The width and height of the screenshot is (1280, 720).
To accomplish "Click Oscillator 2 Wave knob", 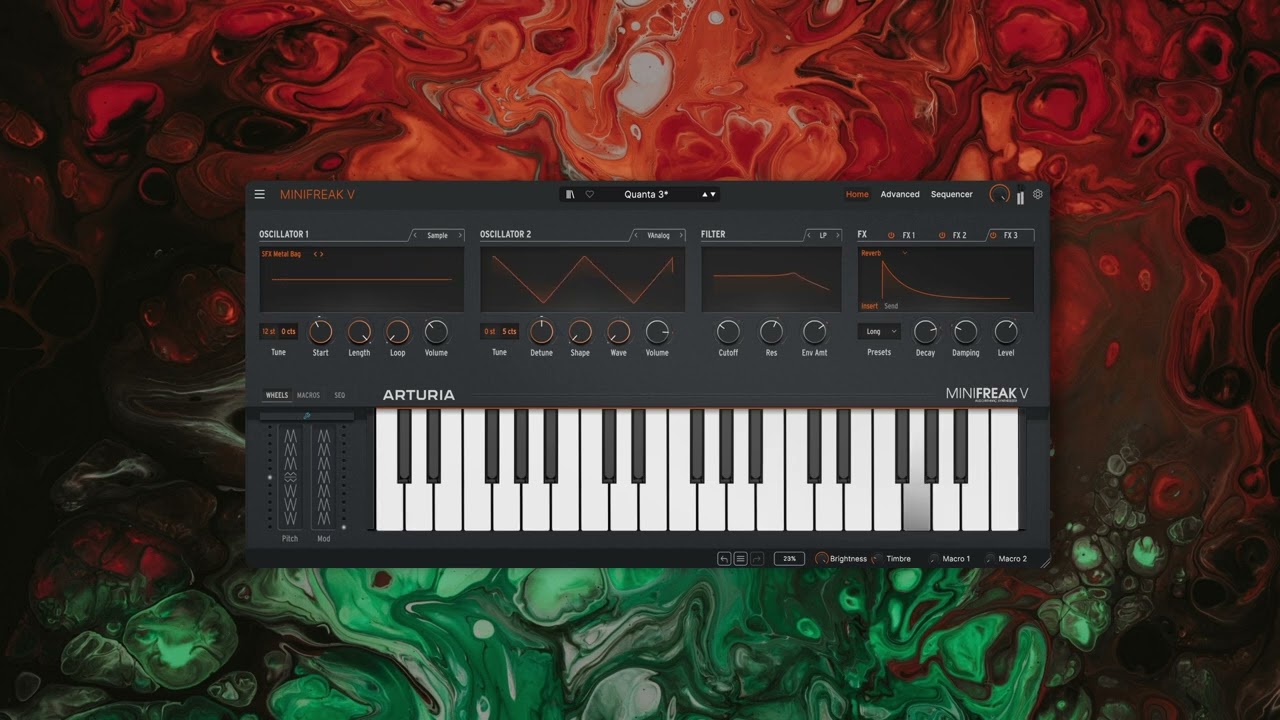I will pos(619,331).
